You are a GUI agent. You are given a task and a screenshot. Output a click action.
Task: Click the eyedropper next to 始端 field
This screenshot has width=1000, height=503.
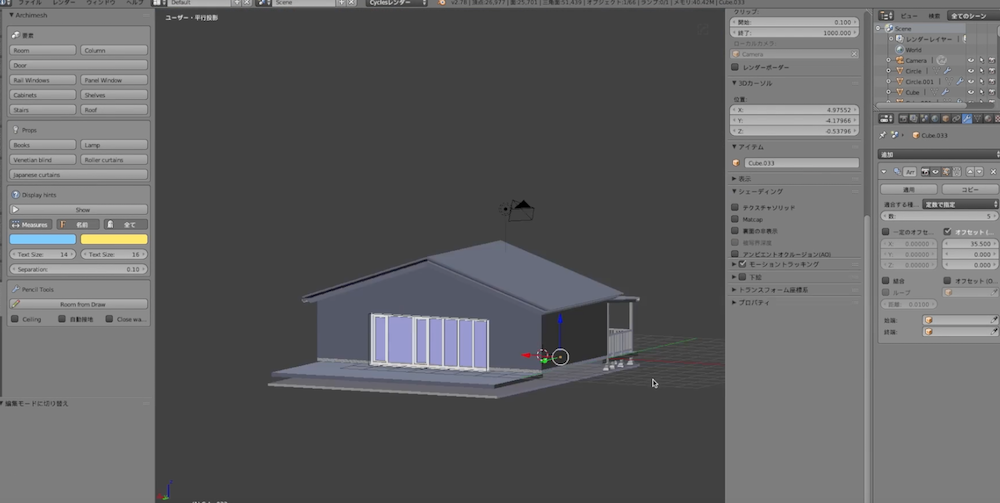coord(994,319)
